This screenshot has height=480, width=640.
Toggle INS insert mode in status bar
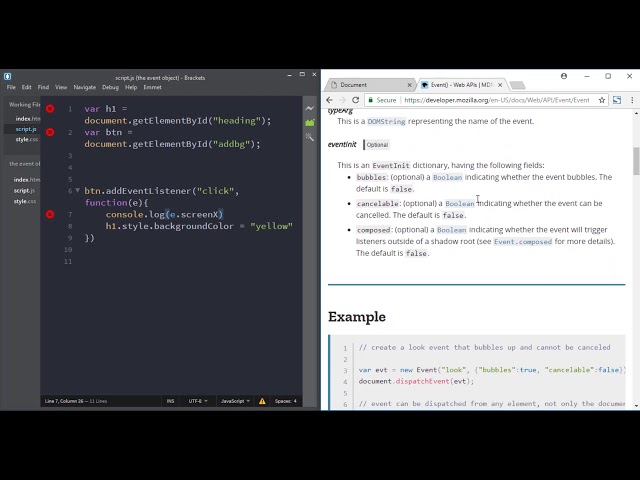click(x=170, y=401)
